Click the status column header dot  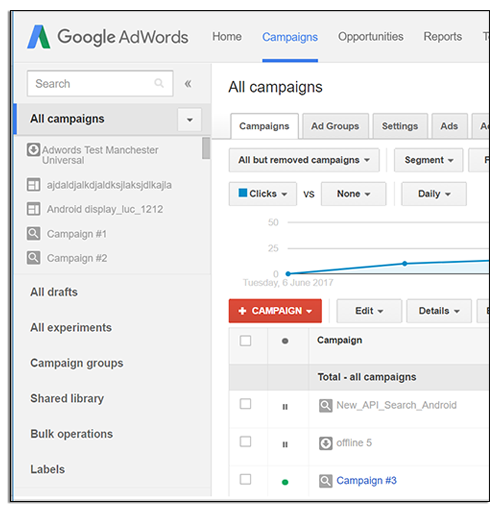(285, 341)
